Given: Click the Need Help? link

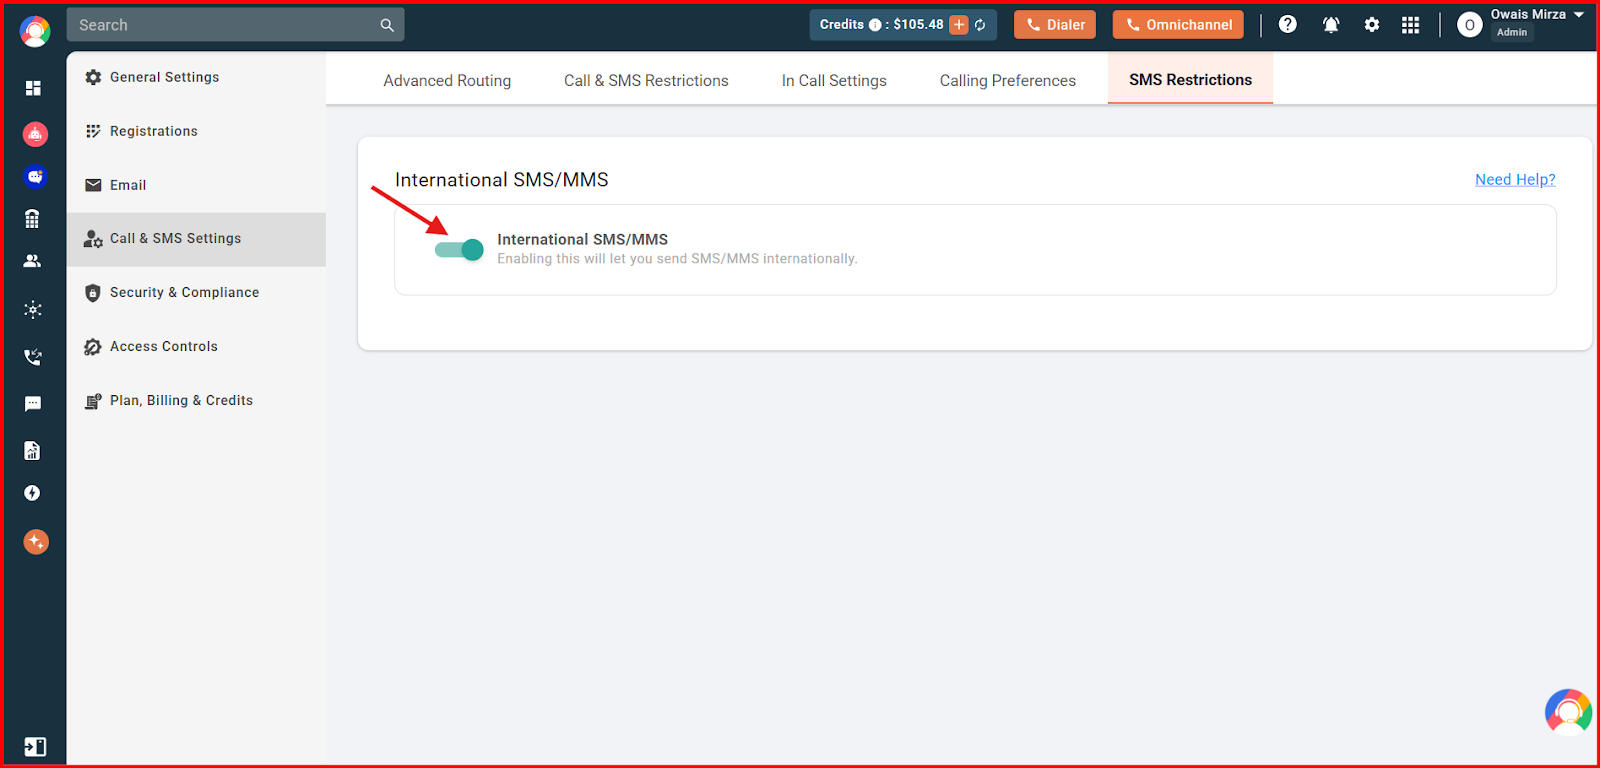Looking at the screenshot, I should 1515,180.
